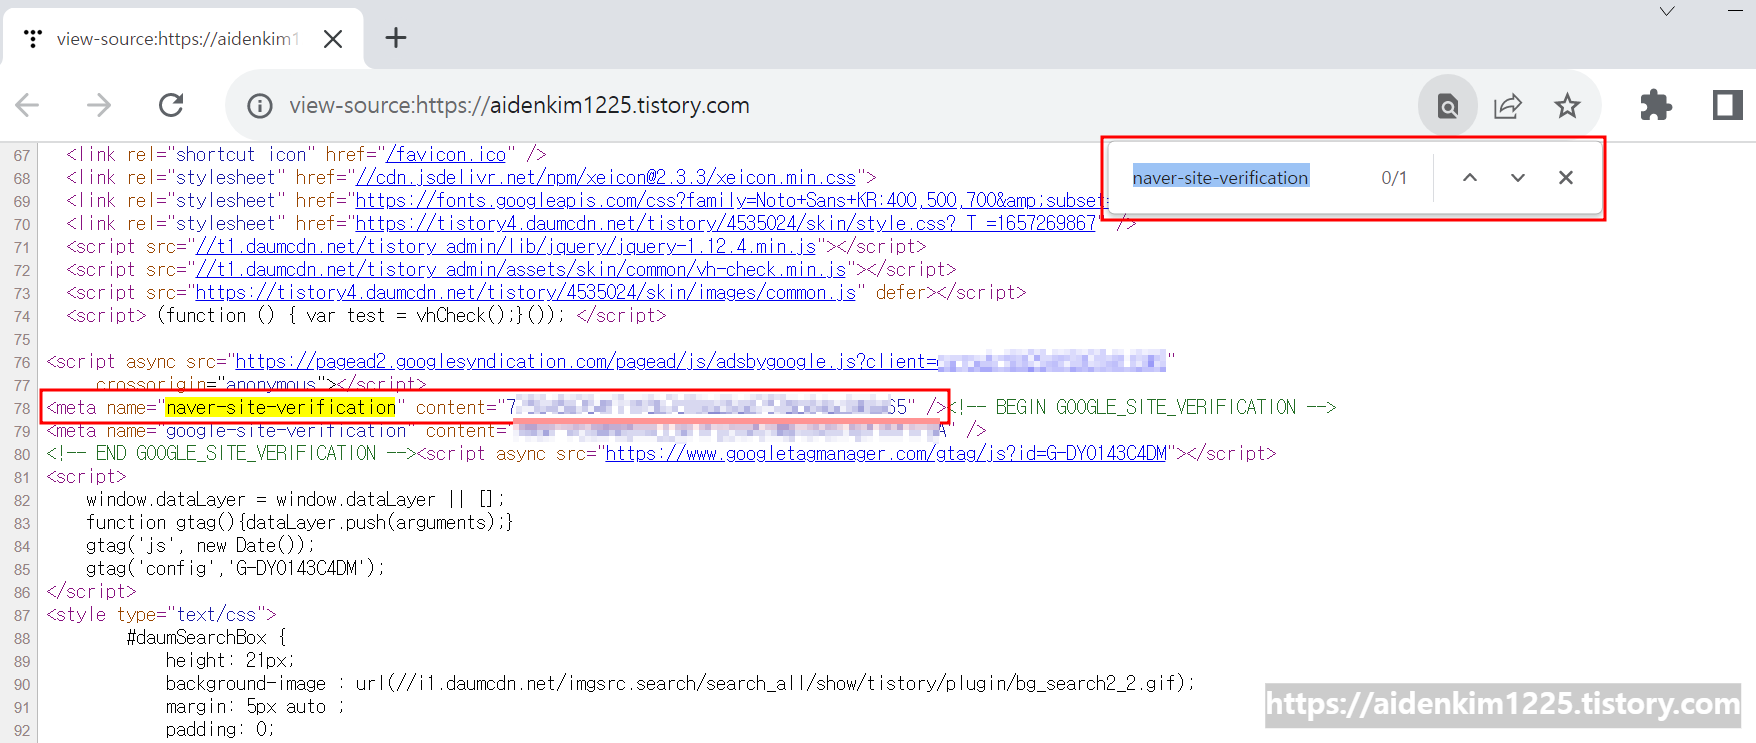
Task: Open the googletagmanager gtag link
Action: point(886,454)
